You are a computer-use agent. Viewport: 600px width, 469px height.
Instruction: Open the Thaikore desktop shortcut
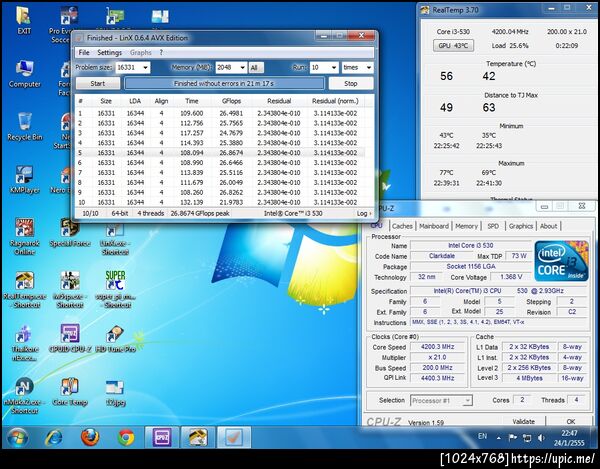click(x=24, y=343)
